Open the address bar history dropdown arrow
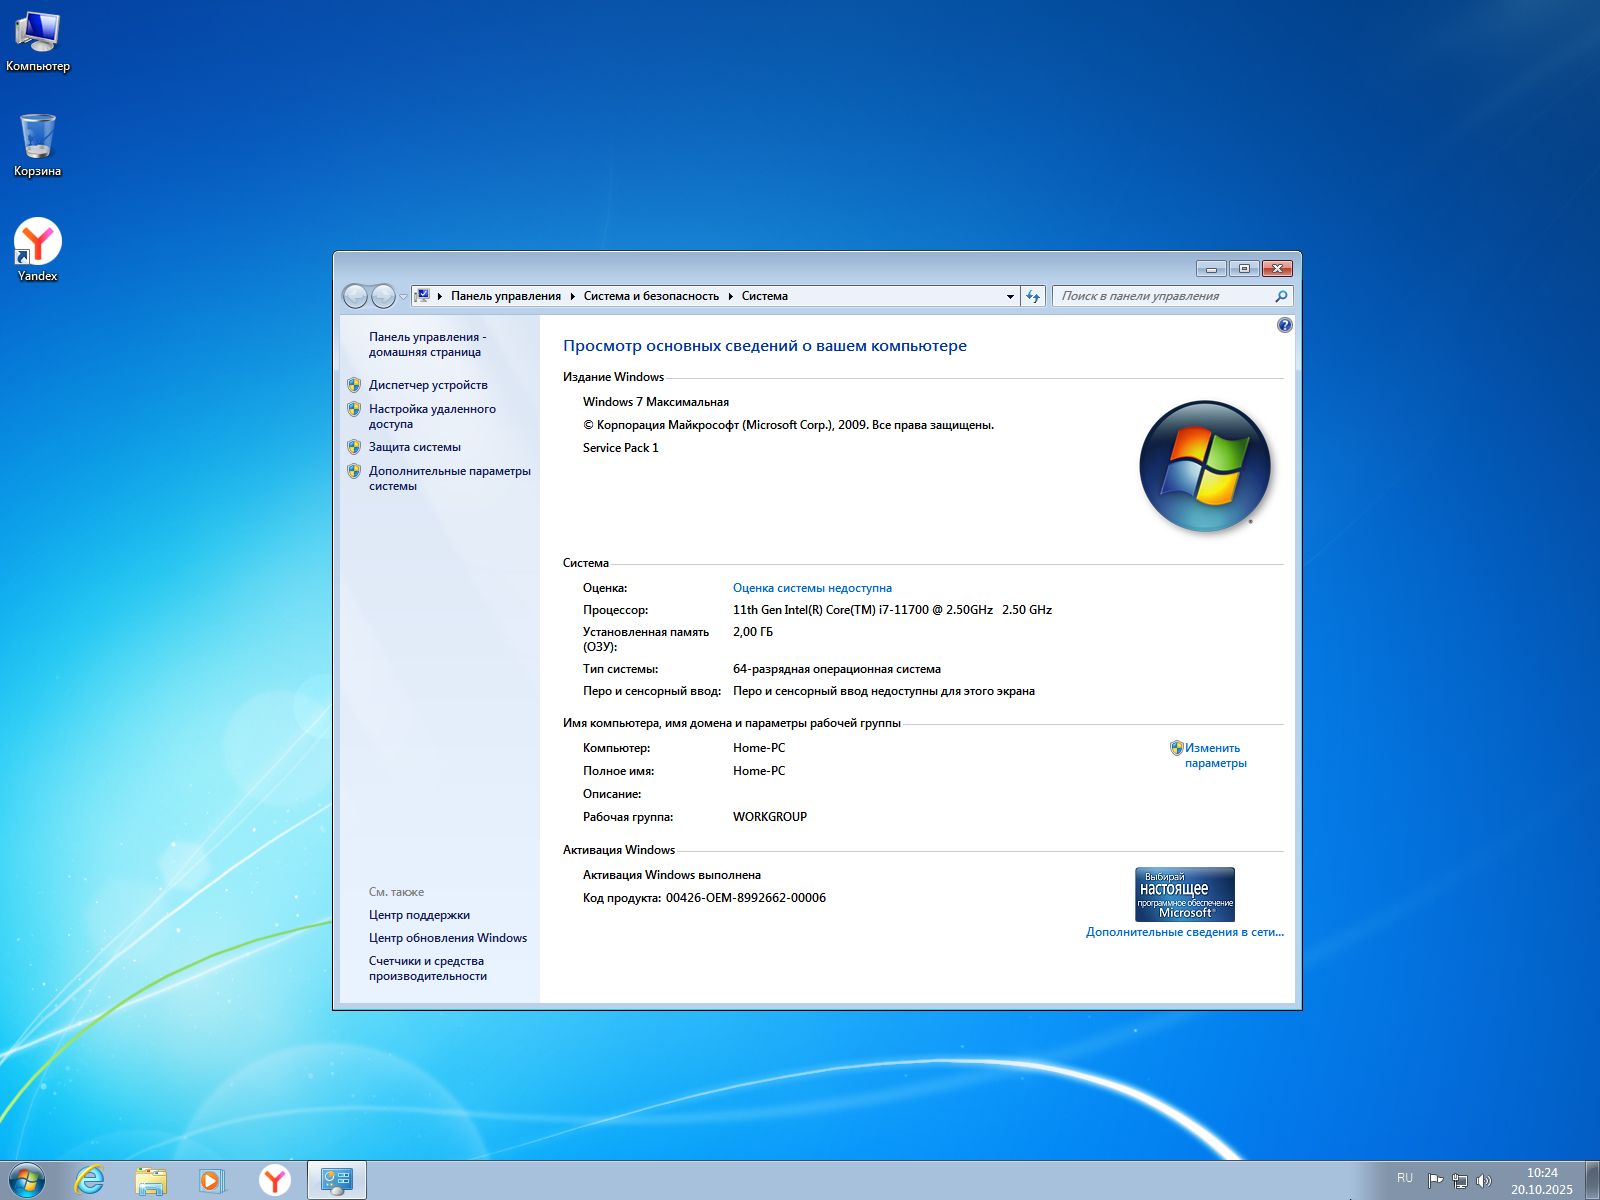 coord(1009,296)
